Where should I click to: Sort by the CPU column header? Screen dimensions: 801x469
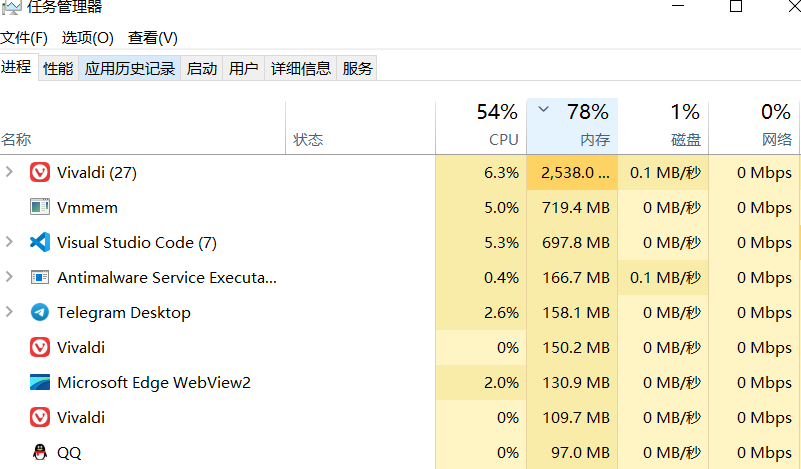click(x=481, y=126)
